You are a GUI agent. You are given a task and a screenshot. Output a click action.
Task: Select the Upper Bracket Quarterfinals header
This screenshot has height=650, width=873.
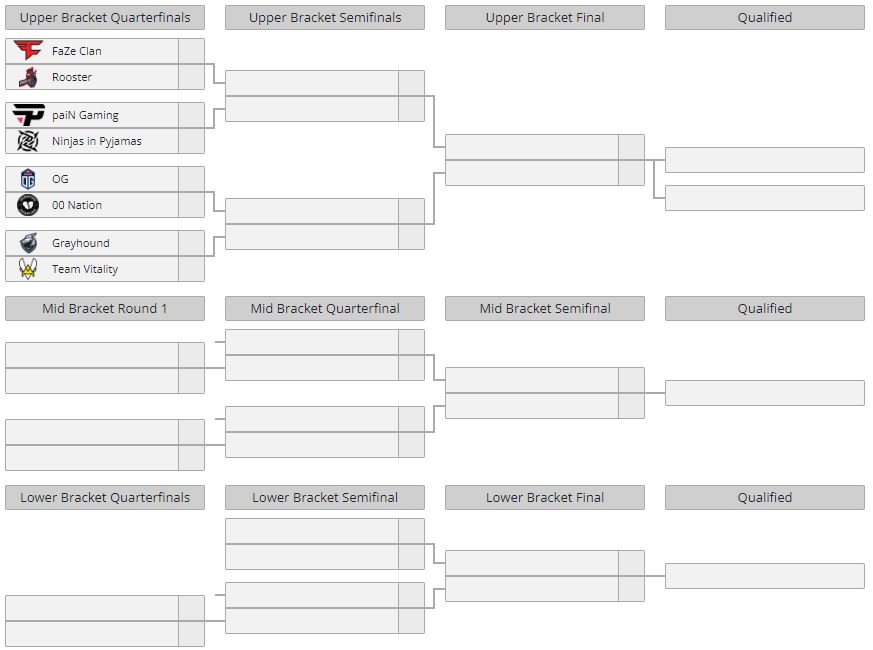[105, 17]
